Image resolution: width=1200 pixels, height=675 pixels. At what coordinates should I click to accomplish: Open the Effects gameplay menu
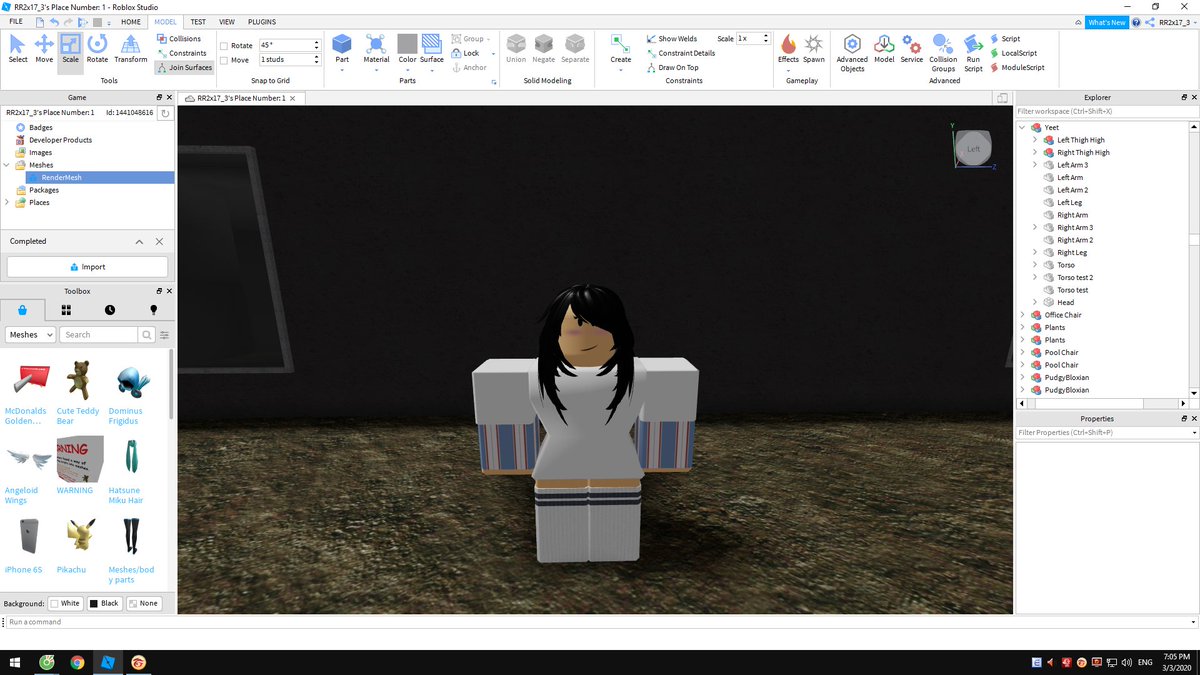click(788, 49)
